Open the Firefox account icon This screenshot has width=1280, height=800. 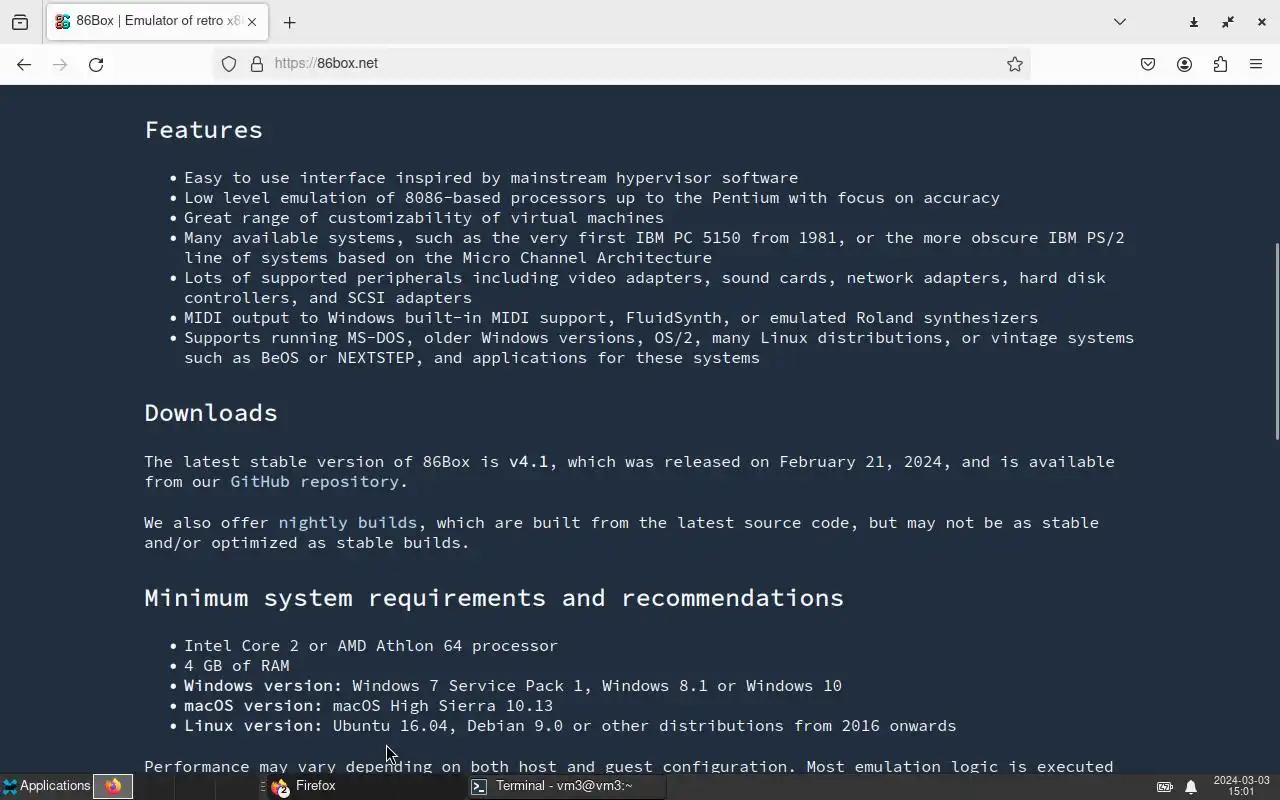pyautogui.click(x=1184, y=64)
